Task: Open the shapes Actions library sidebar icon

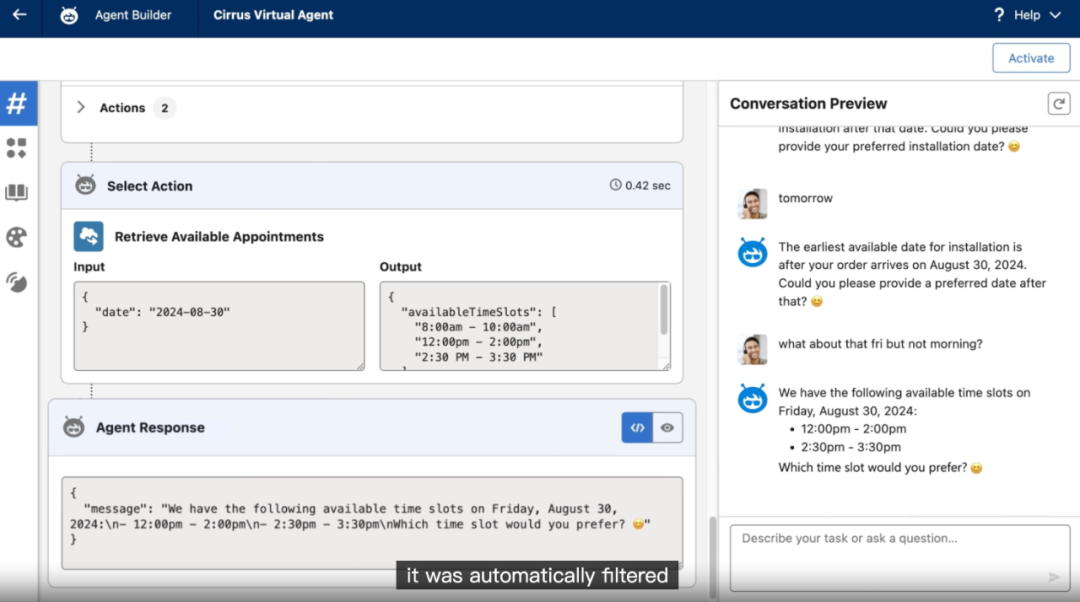Action: point(17,148)
